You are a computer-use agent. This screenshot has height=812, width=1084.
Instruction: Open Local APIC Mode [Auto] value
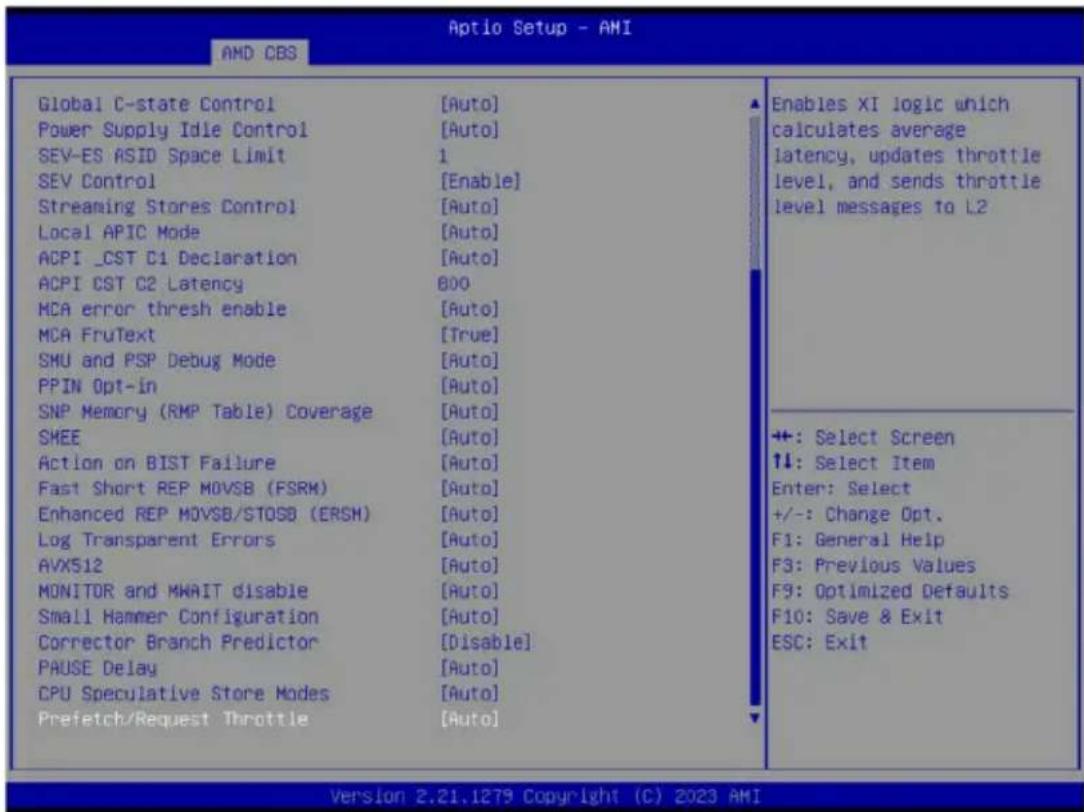[x=469, y=232]
